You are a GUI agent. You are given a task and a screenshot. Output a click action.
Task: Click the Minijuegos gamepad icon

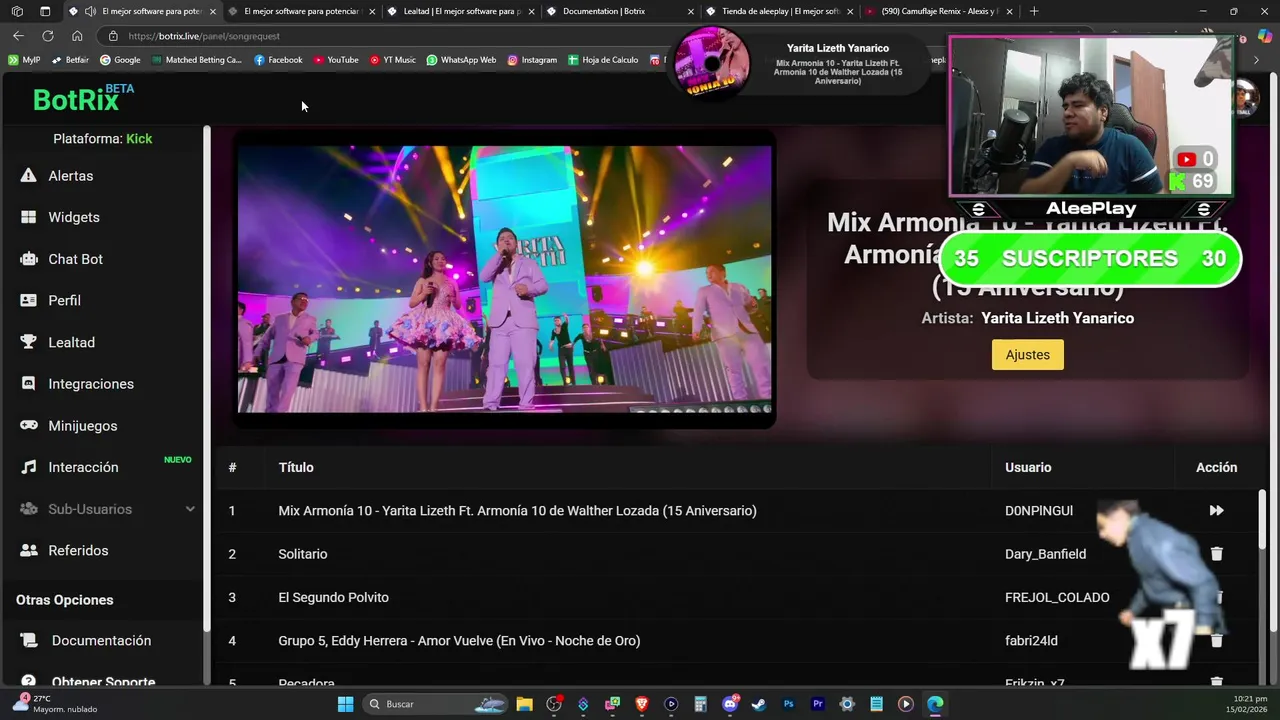click(29, 425)
